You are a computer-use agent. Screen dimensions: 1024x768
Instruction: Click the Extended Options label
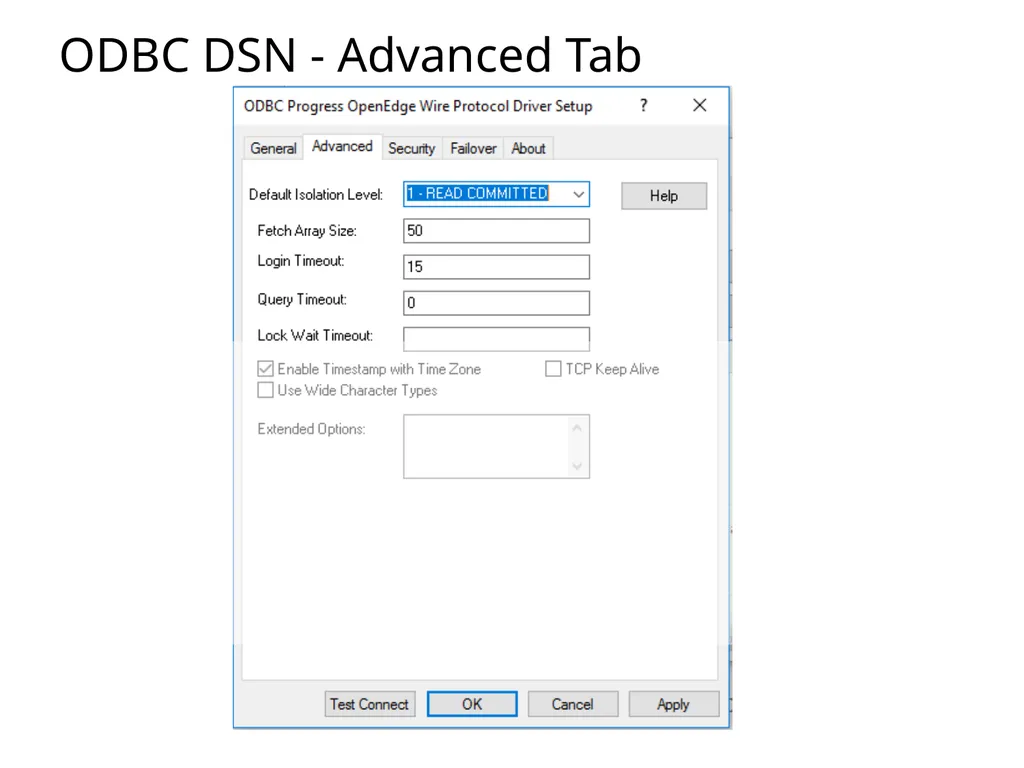tap(311, 429)
